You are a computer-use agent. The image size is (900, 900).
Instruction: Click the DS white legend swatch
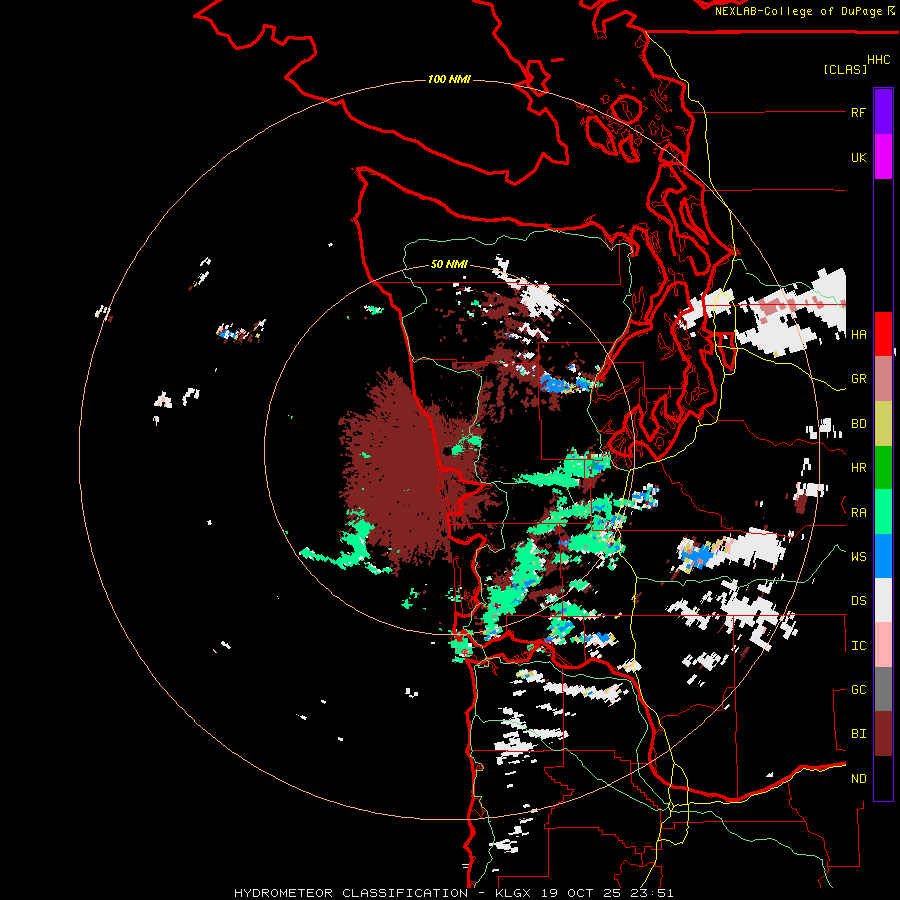tap(883, 600)
